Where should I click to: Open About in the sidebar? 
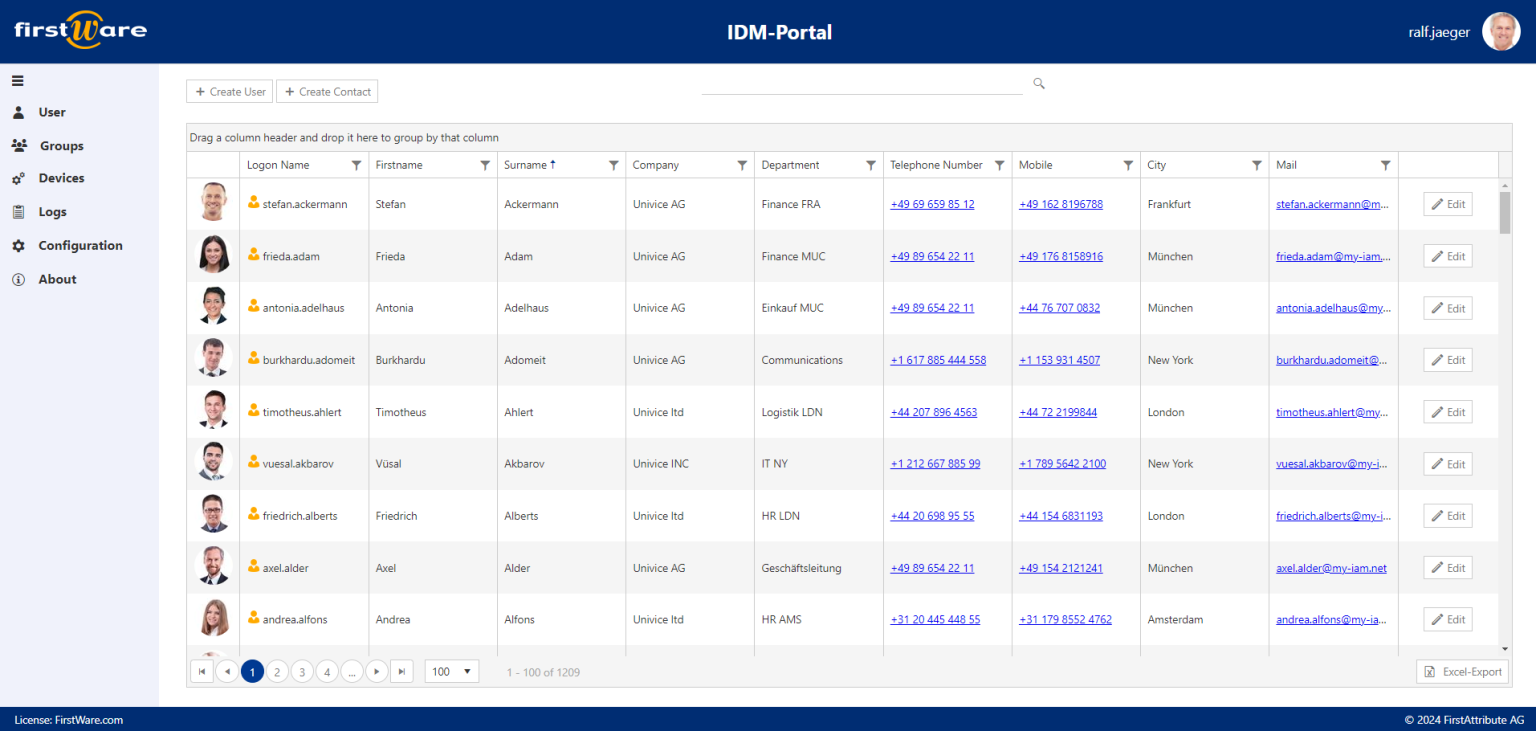coord(57,280)
